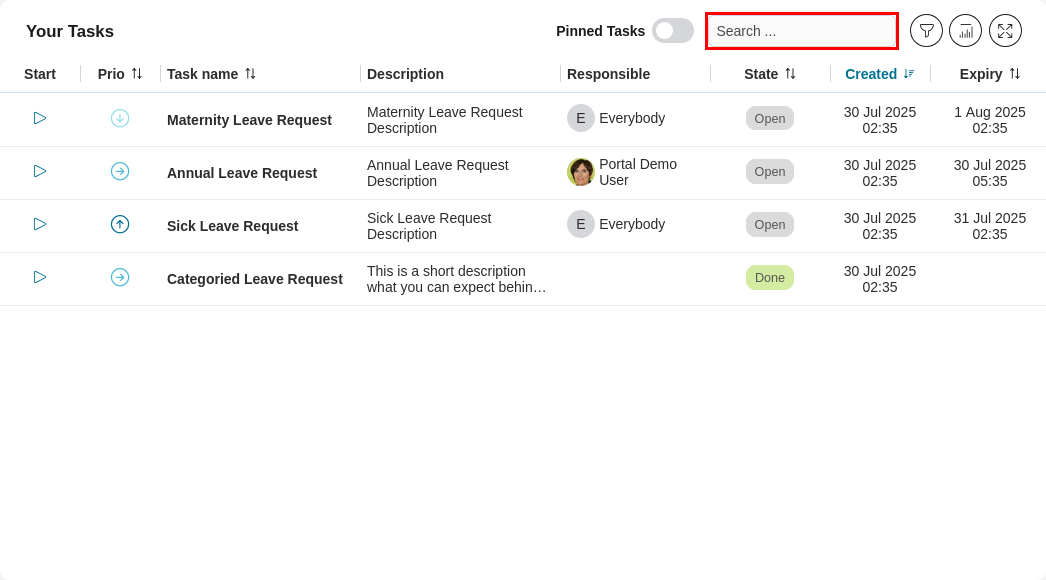Click the down-arrow priority icon for Maternity Leave Request
The height and width of the screenshot is (580, 1046).
click(x=120, y=118)
